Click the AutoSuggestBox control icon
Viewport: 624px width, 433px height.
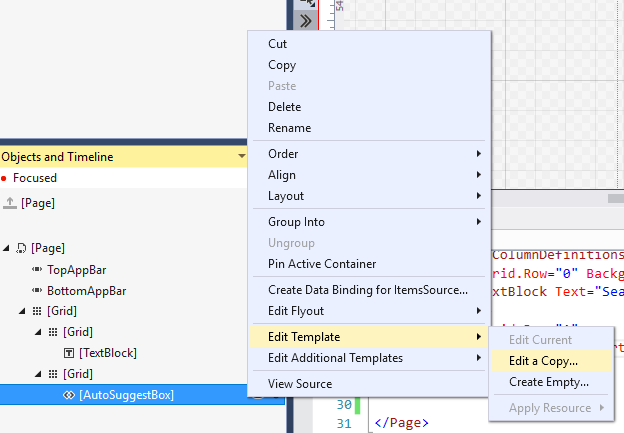pos(69,395)
